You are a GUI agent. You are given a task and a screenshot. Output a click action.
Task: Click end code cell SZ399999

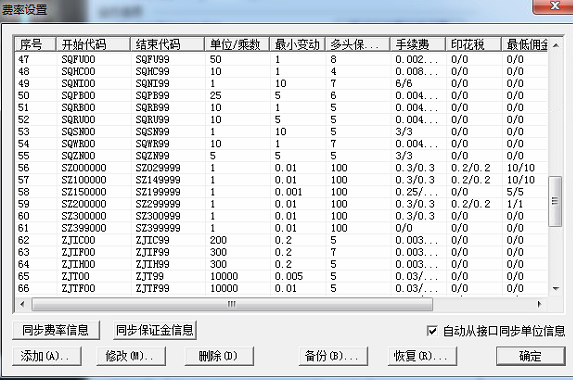[158, 228]
